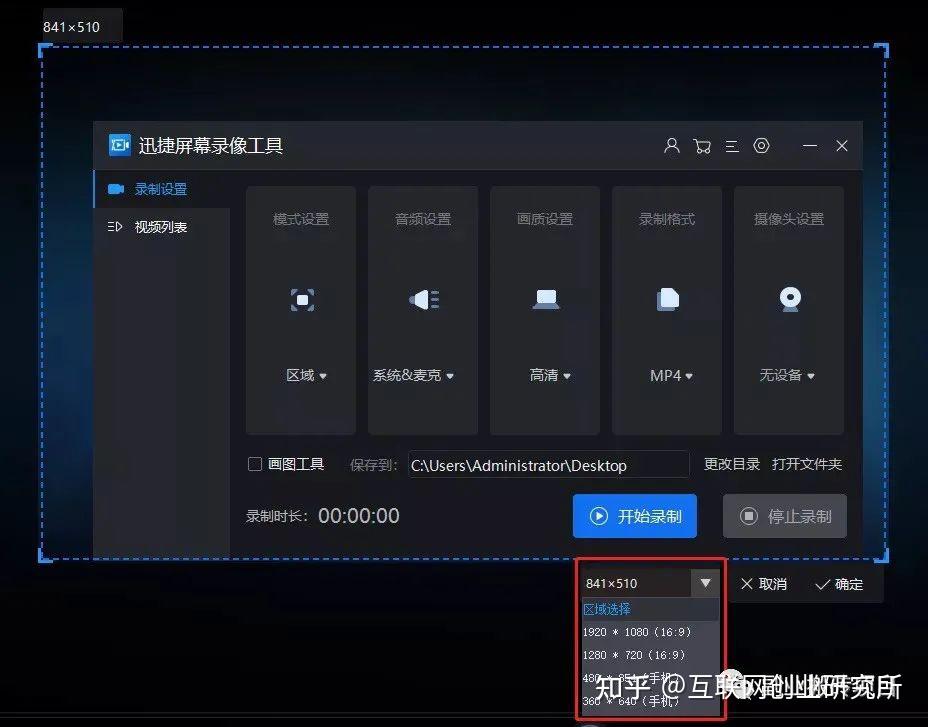Click the 画质设置 card heading

[x=545, y=219]
